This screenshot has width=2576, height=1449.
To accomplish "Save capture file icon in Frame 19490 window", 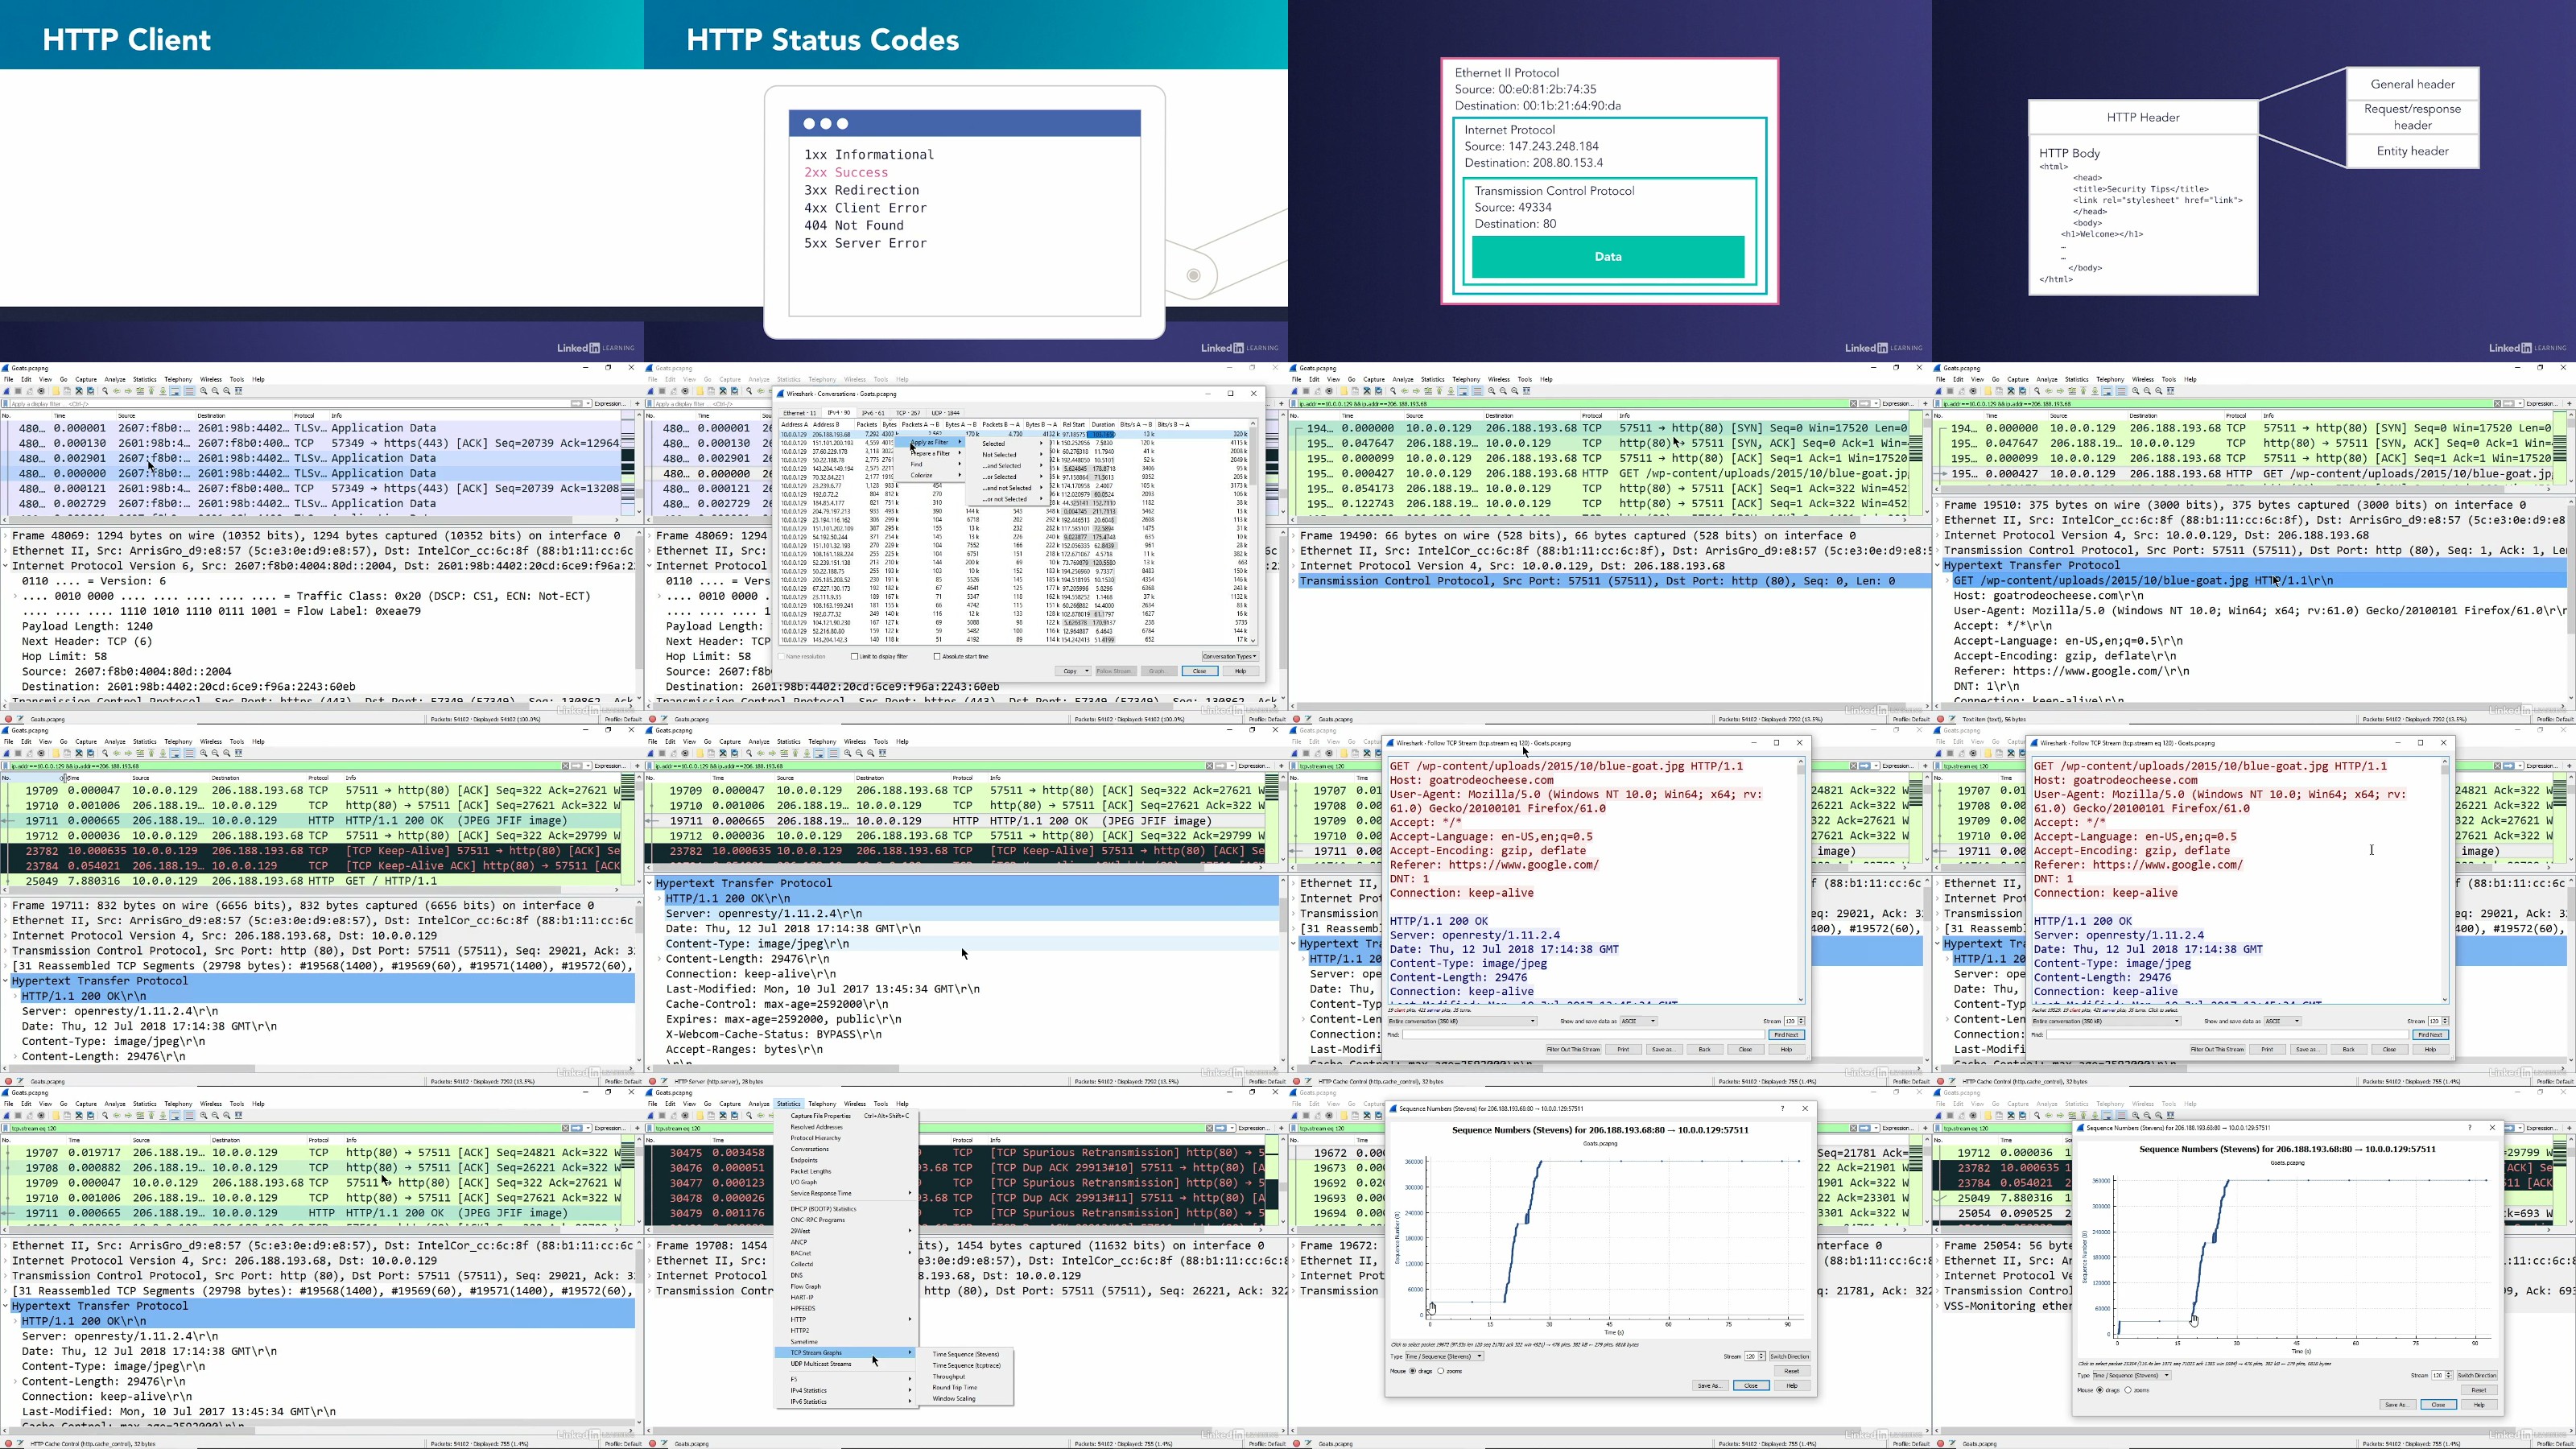I will (x=1355, y=391).
